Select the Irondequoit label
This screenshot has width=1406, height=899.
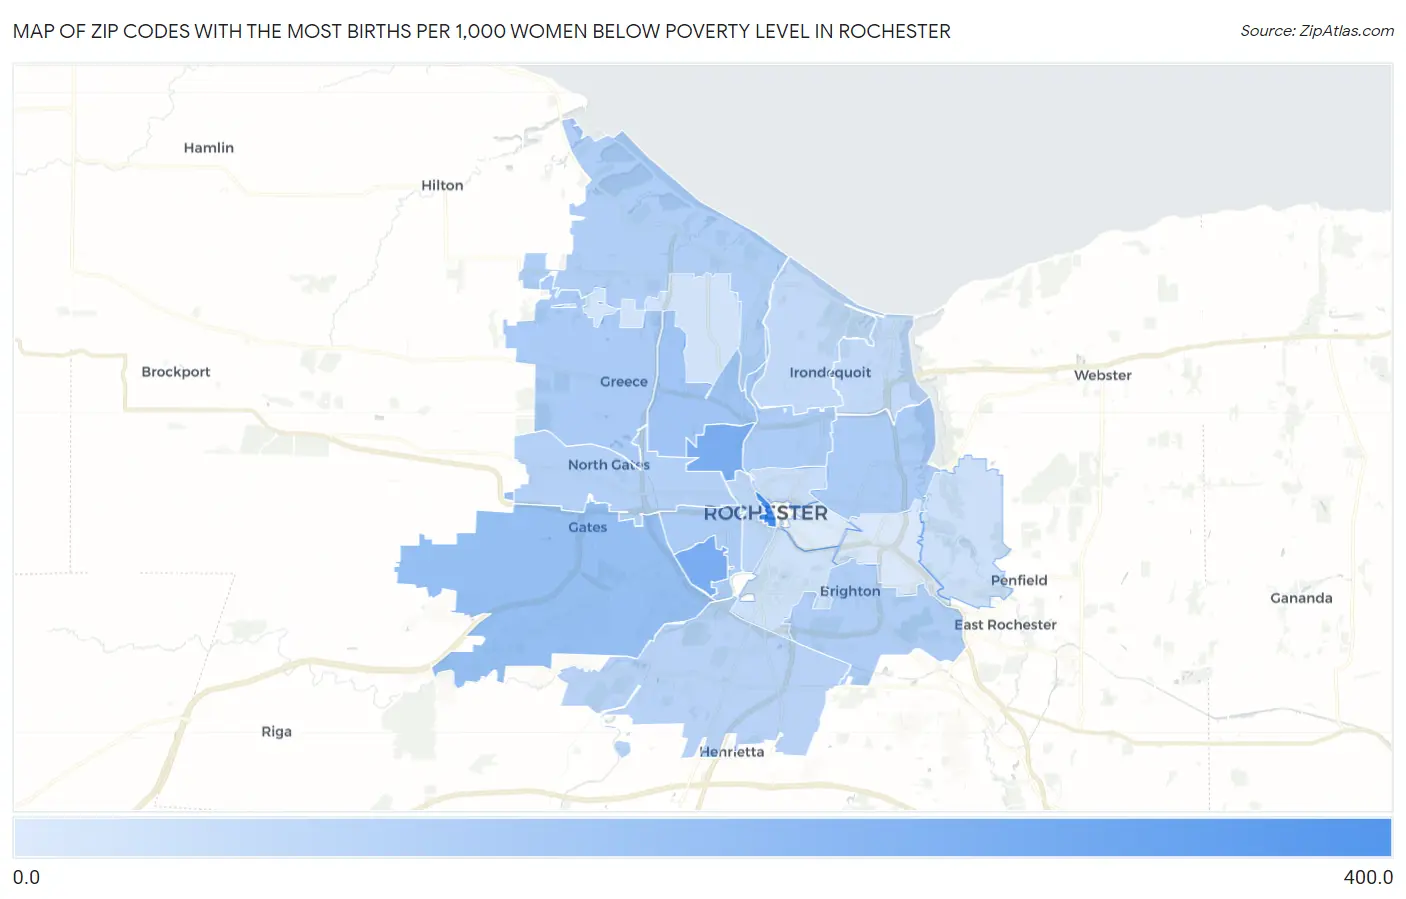(830, 373)
